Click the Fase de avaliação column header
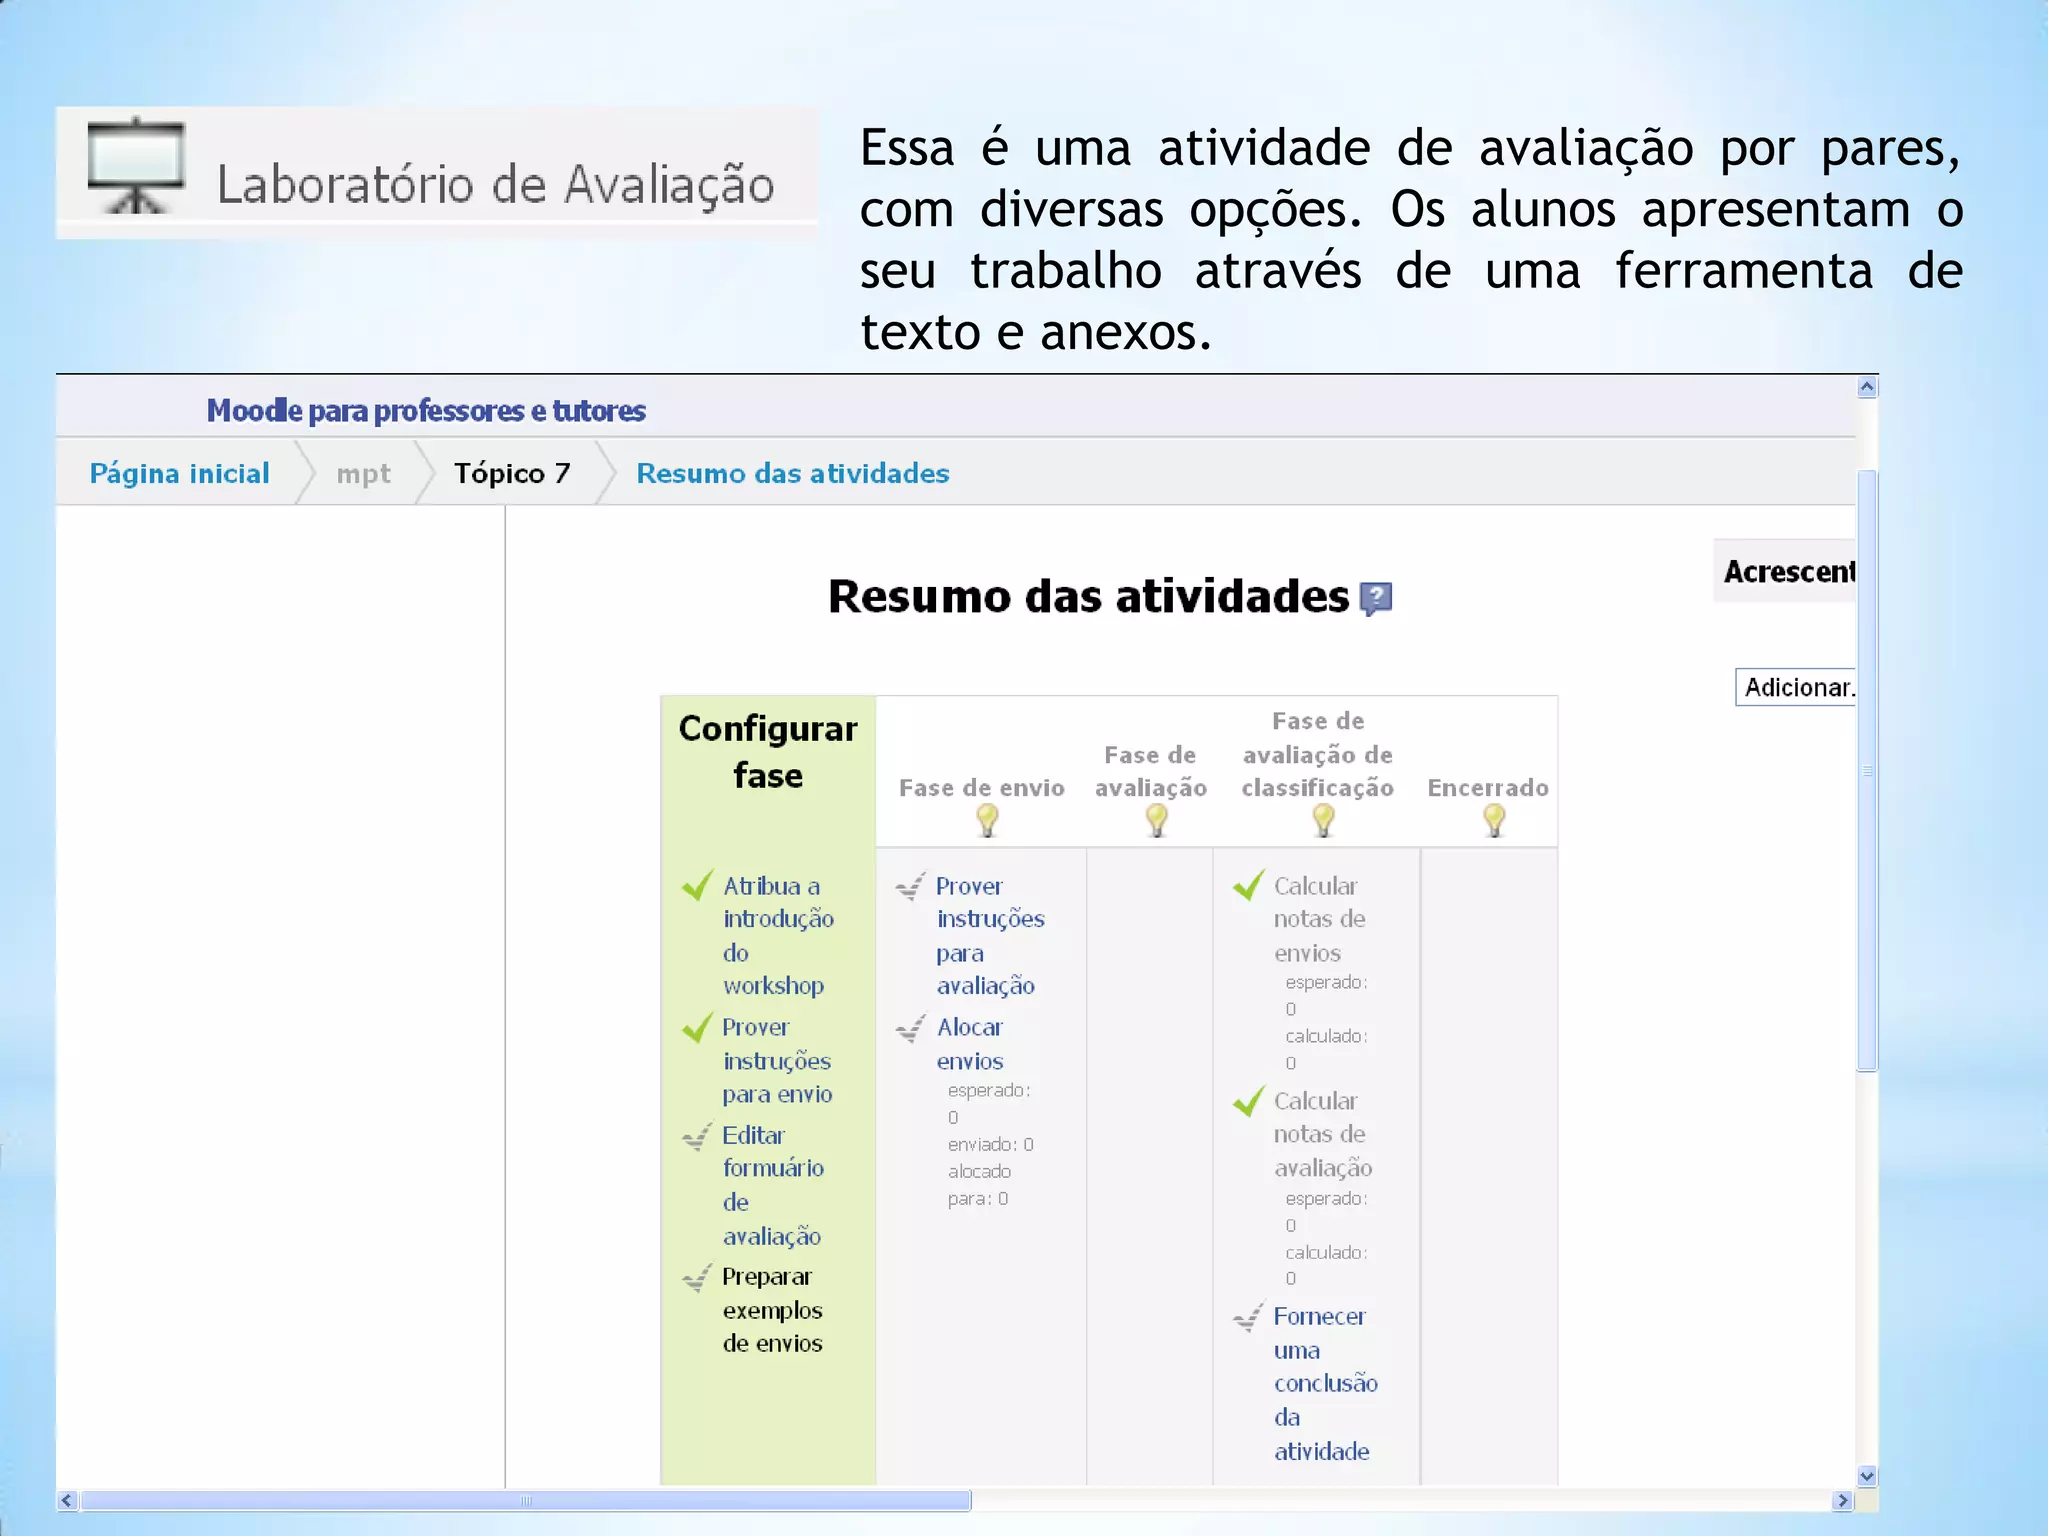 [x=1151, y=771]
